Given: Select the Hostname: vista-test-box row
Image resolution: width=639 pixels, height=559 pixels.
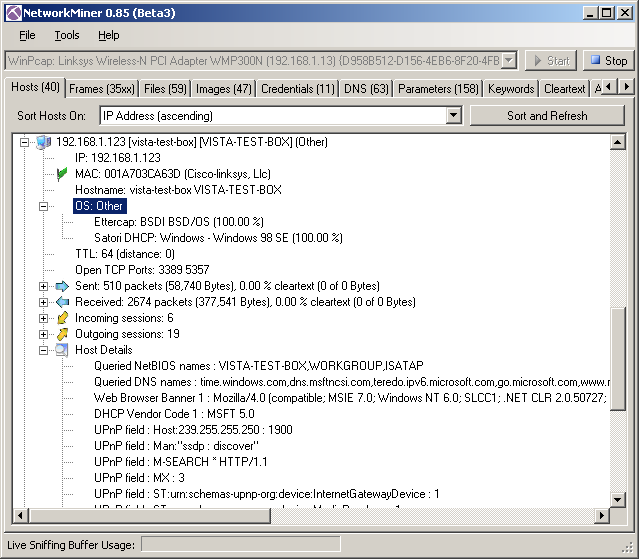Looking at the screenshot, I should (178, 190).
